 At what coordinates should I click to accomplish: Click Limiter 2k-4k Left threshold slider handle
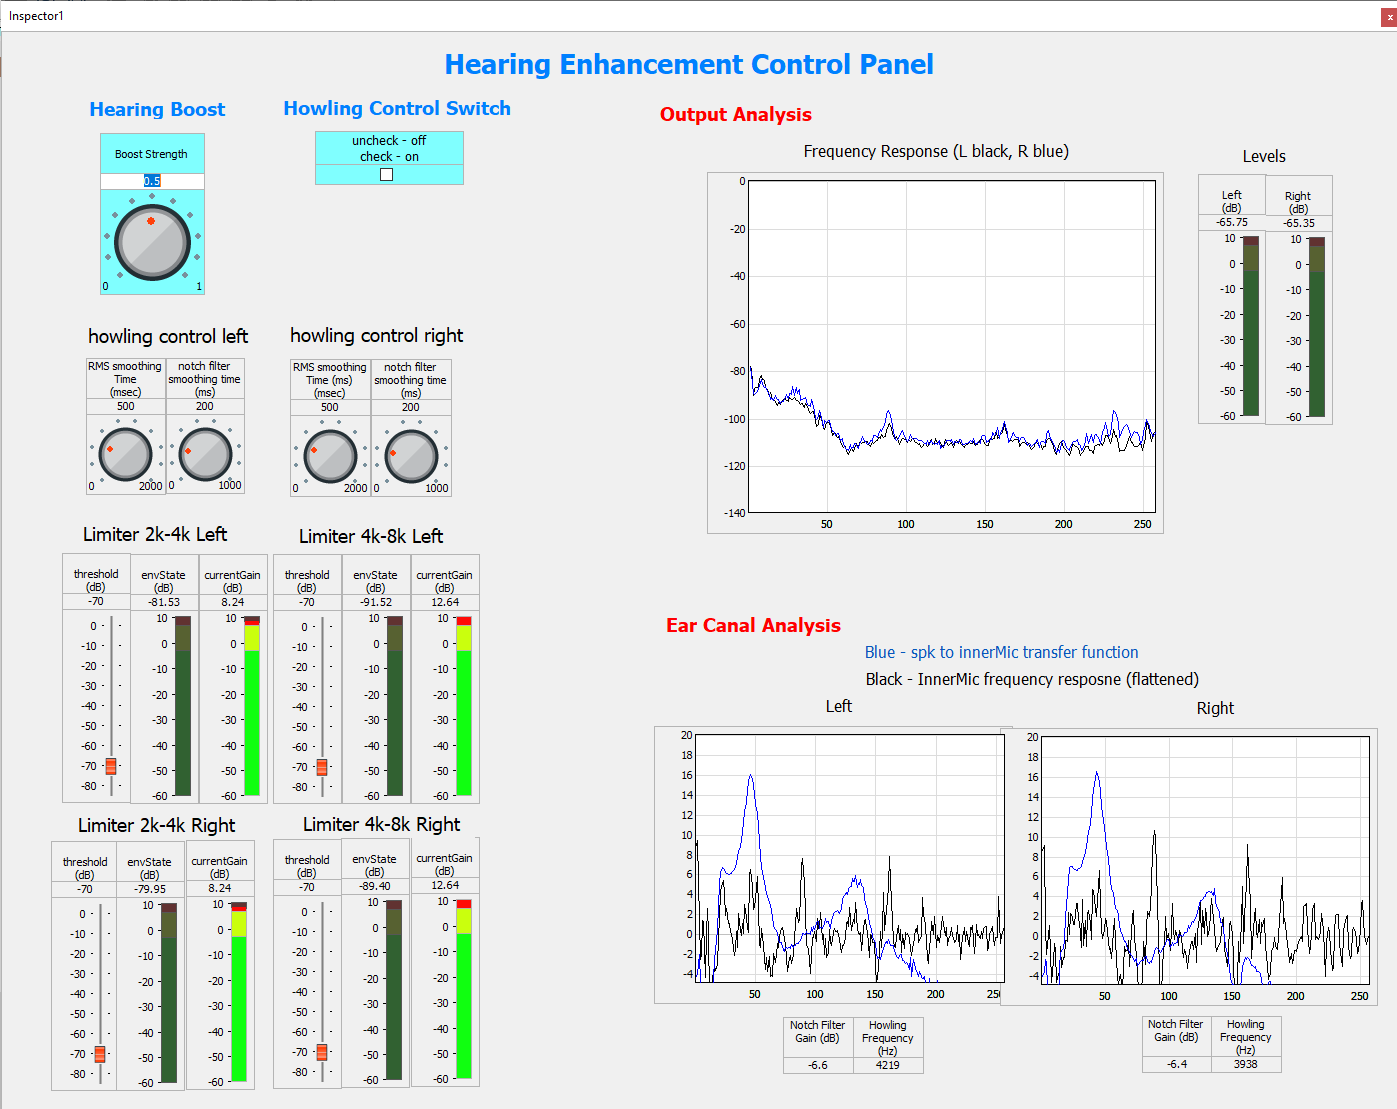click(x=111, y=767)
